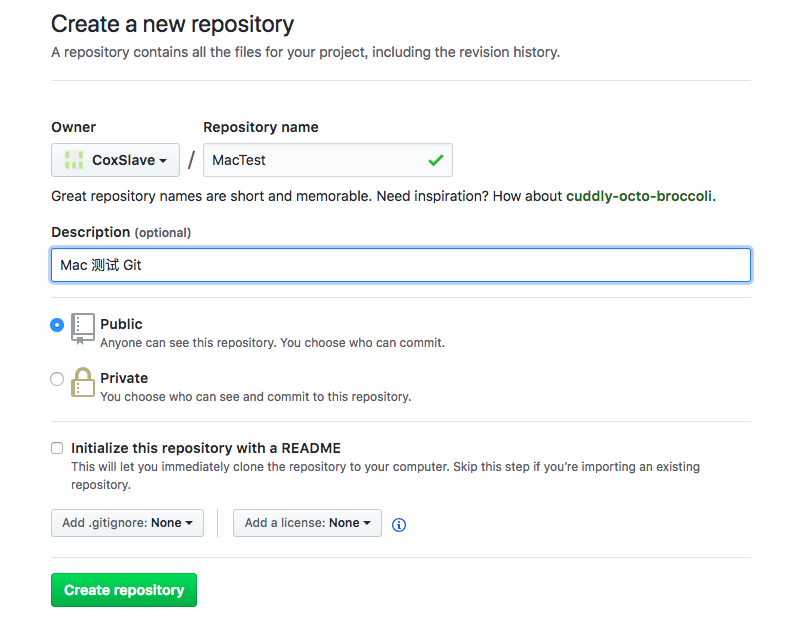Click the Private option label
Screen dimensions: 794x629
click(x=124, y=378)
